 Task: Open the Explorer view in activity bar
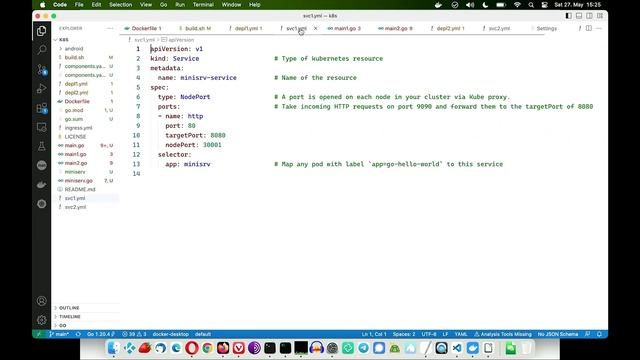41,31
